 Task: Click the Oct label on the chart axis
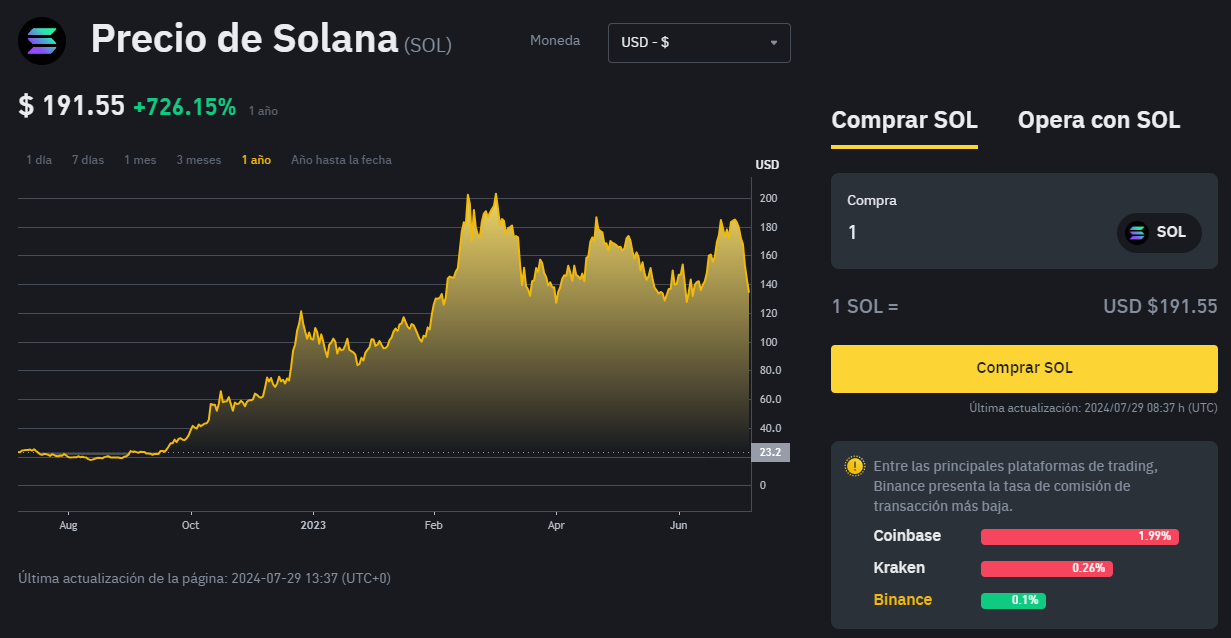pos(190,525)
